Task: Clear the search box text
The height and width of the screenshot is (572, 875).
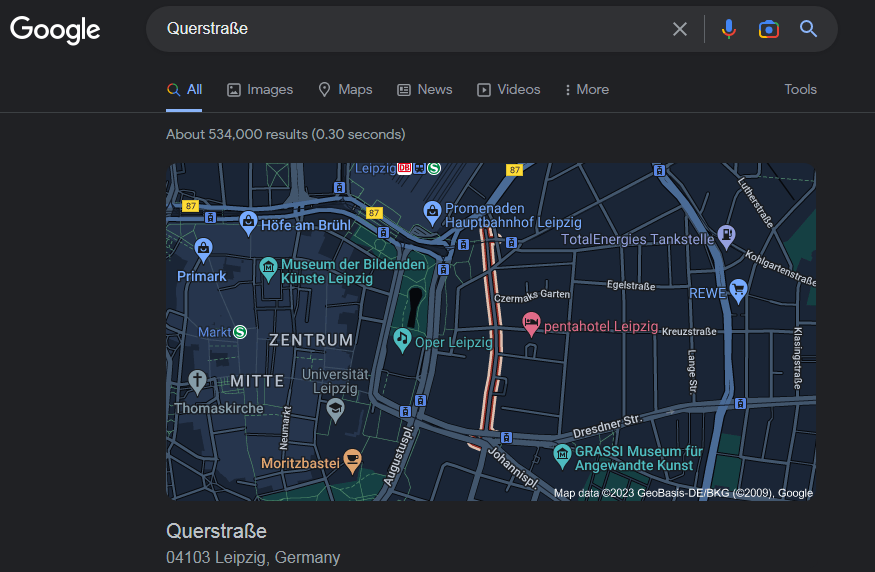Action: click(x=679, y=29)
